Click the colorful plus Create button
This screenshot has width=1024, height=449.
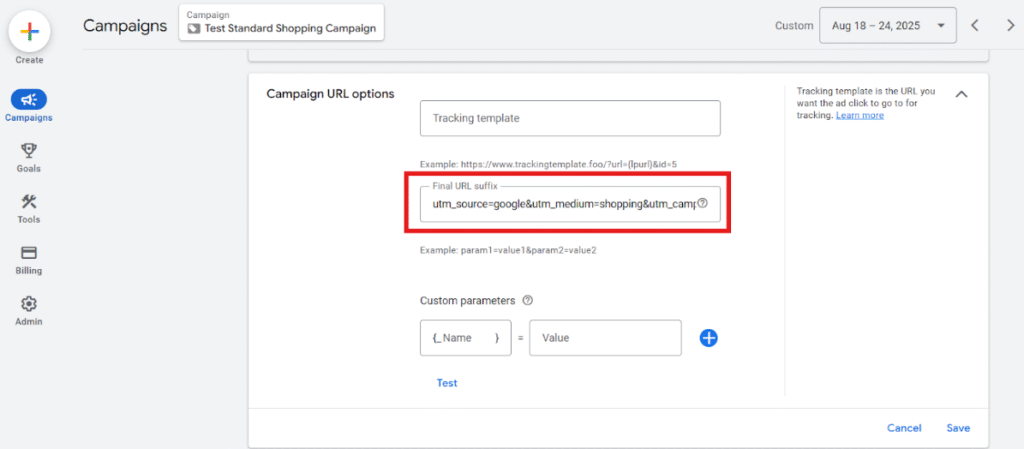click(x=29, y=32)
